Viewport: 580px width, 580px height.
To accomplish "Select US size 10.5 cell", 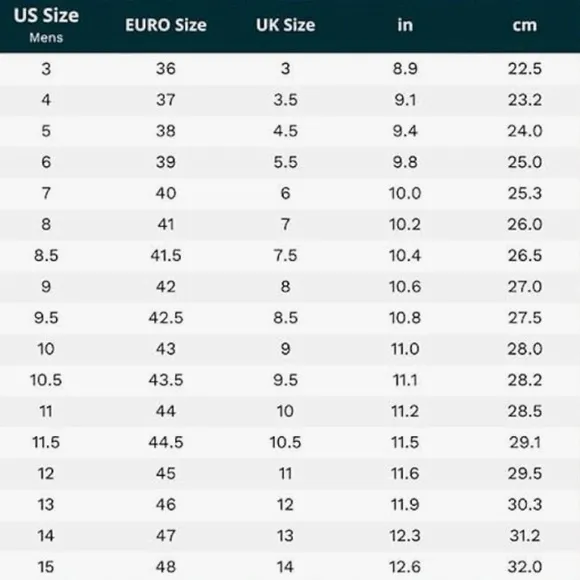I will 46,380.
